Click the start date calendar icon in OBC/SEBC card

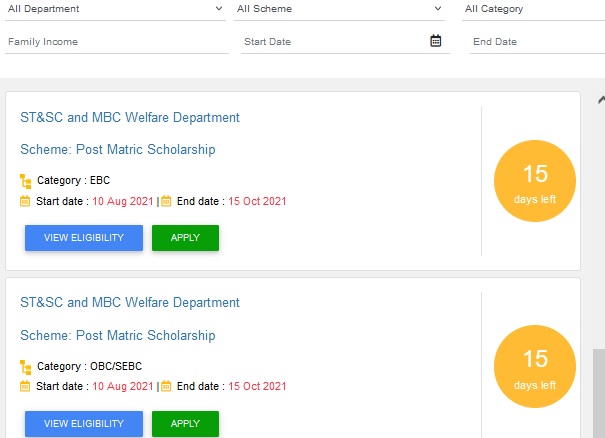pos(25,386)
